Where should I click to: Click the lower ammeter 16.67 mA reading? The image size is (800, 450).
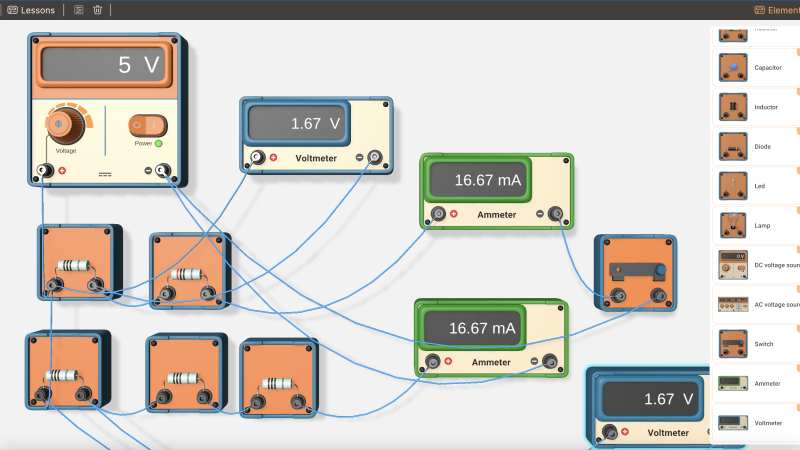[472, 328]
